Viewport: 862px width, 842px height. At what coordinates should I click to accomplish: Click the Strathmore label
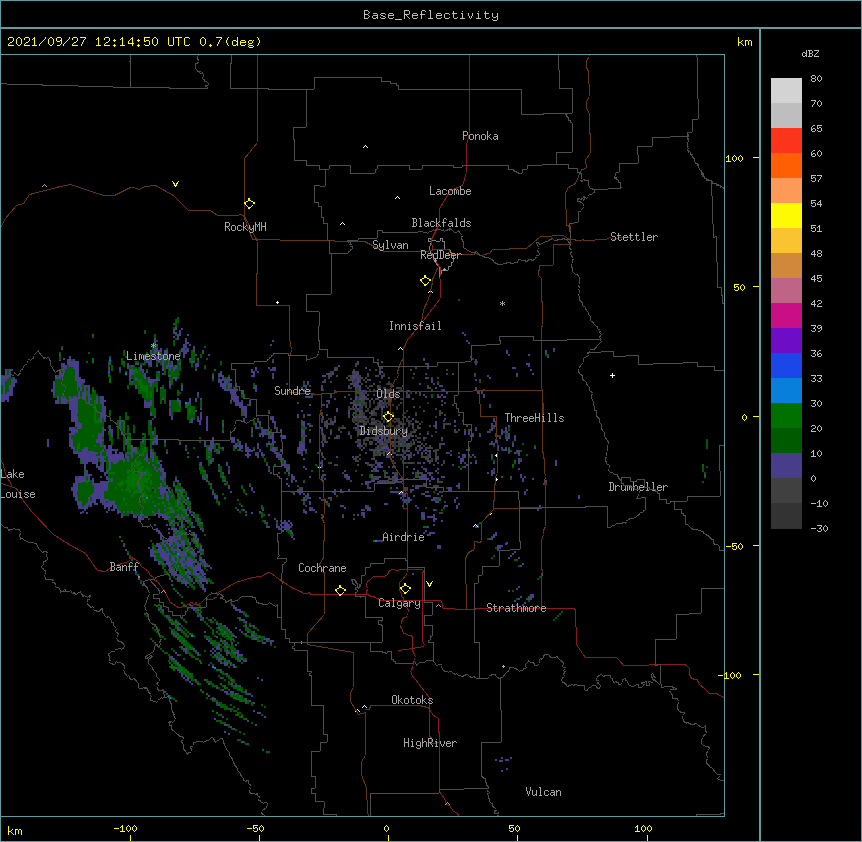[516, 608]
